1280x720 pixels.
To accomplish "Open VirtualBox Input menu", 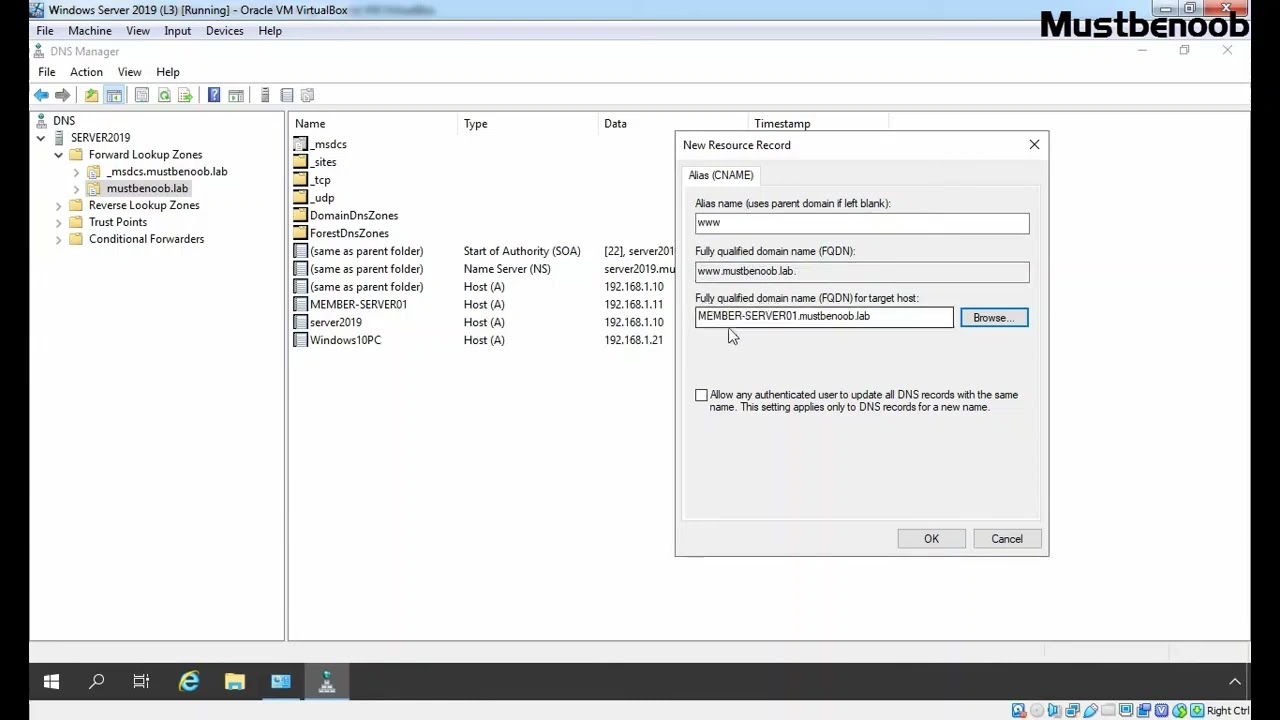I will click(177, 31).
